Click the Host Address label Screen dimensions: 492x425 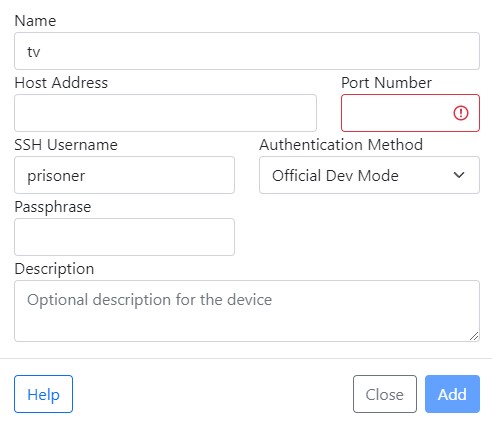tap(61, 83)
